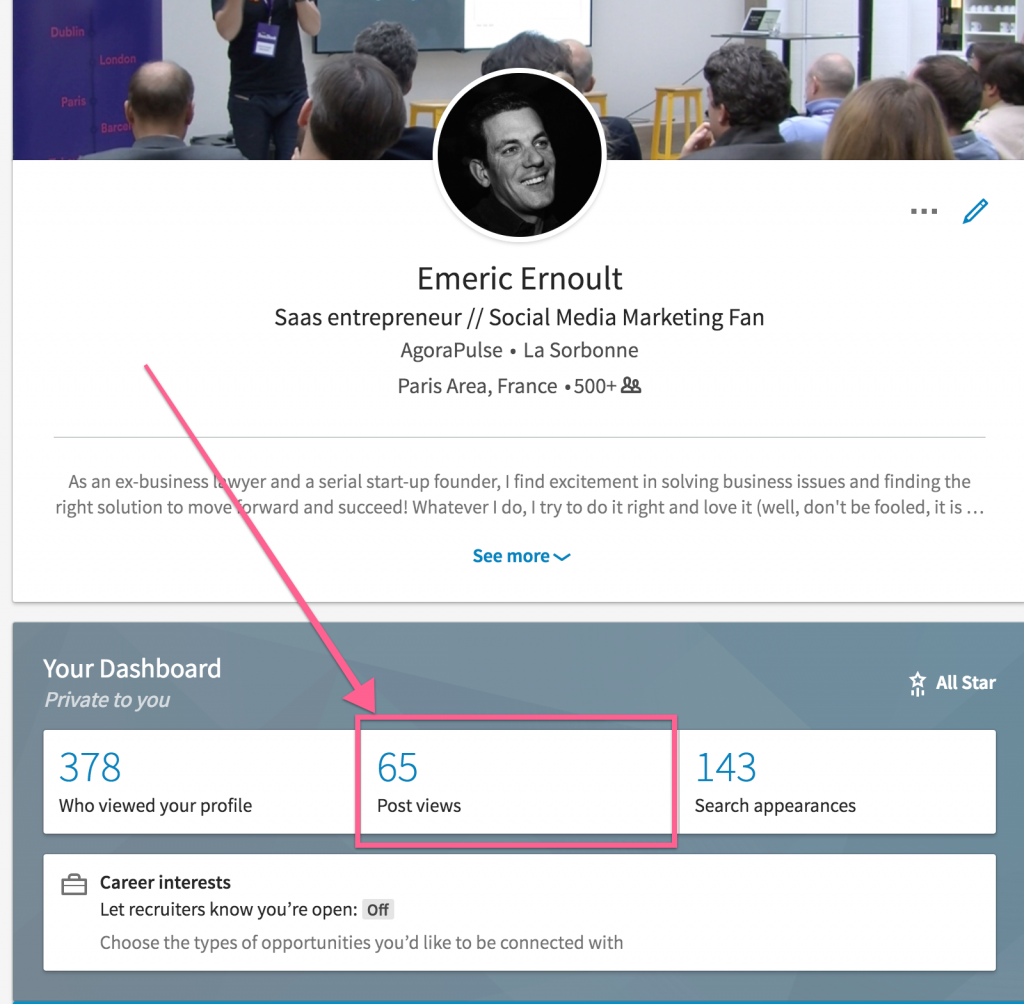Click the pencil edit profile icon
The width and height of the screenshot is (1024, 1004).
(x=975, y=212)
